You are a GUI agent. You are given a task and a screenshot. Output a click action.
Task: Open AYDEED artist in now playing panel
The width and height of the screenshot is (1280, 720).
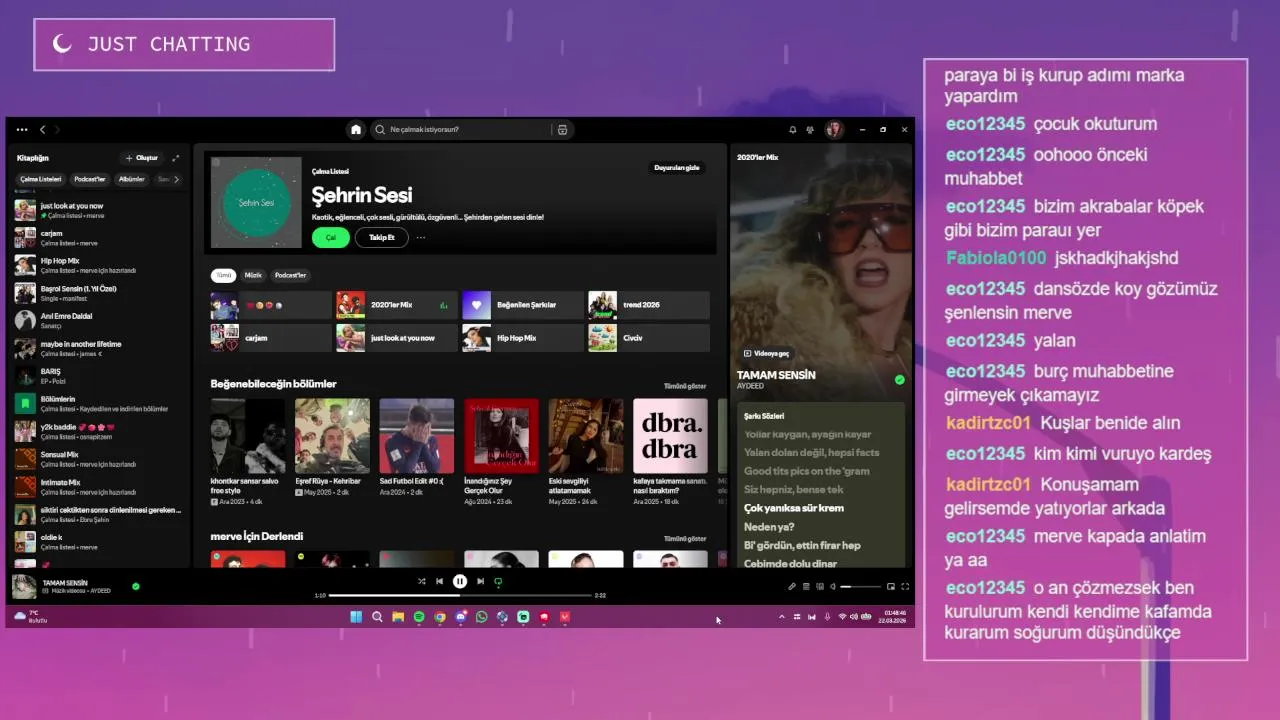750,386
